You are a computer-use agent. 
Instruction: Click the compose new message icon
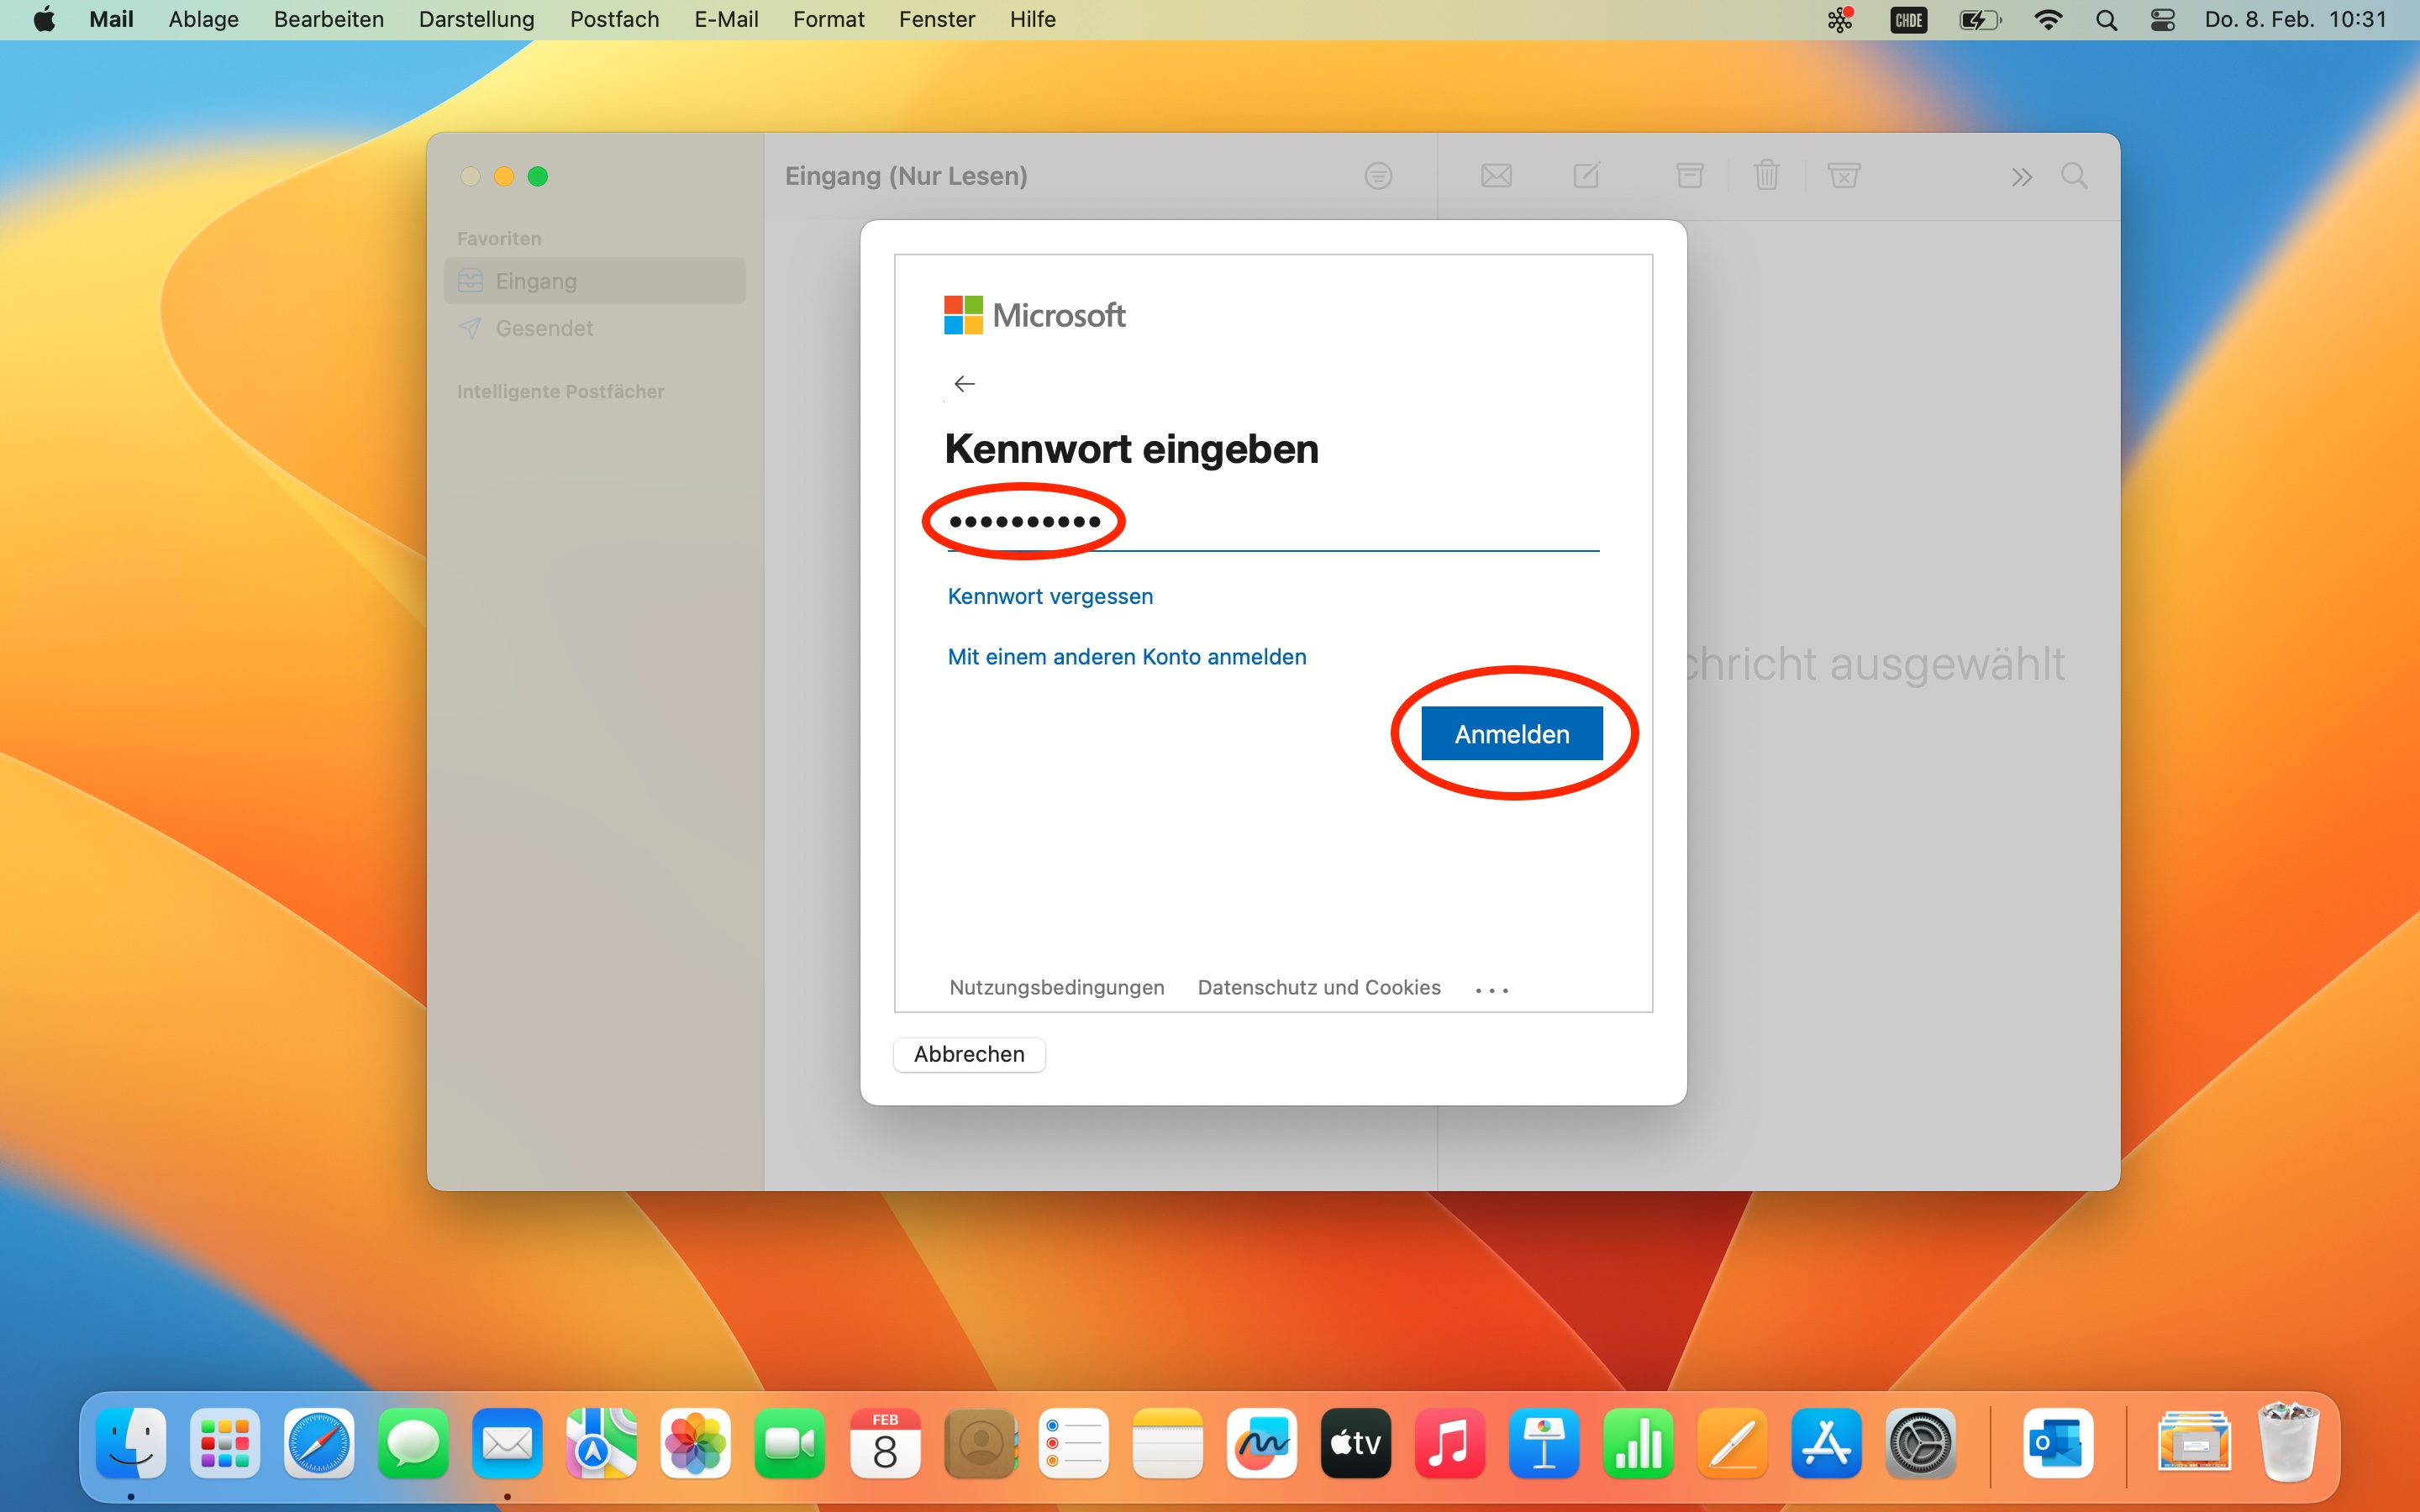[x=1587, y=176]
